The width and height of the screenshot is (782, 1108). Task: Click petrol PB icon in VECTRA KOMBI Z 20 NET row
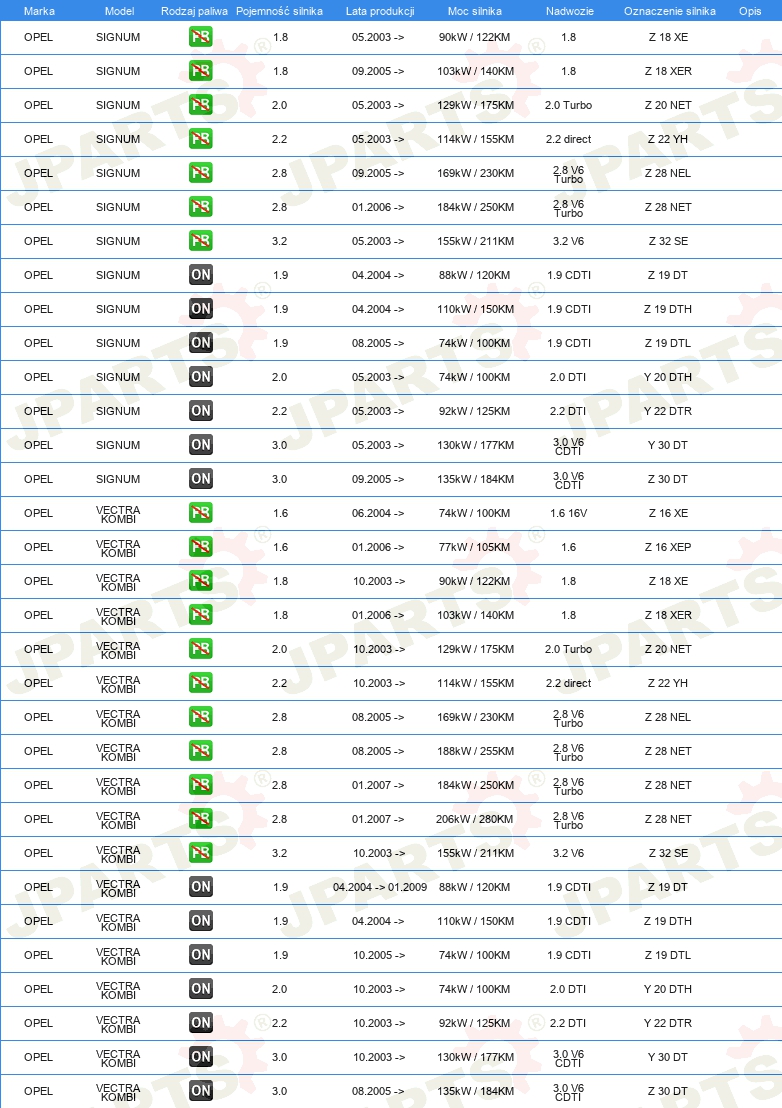(x=201, y=649)
